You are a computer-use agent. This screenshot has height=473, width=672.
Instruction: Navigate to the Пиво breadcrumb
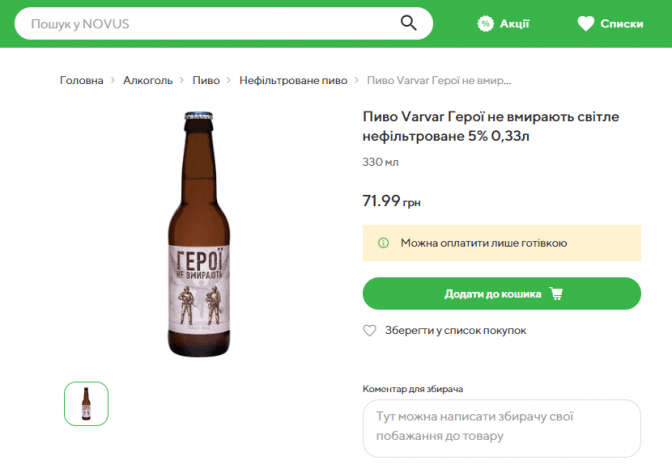[206, 80]
